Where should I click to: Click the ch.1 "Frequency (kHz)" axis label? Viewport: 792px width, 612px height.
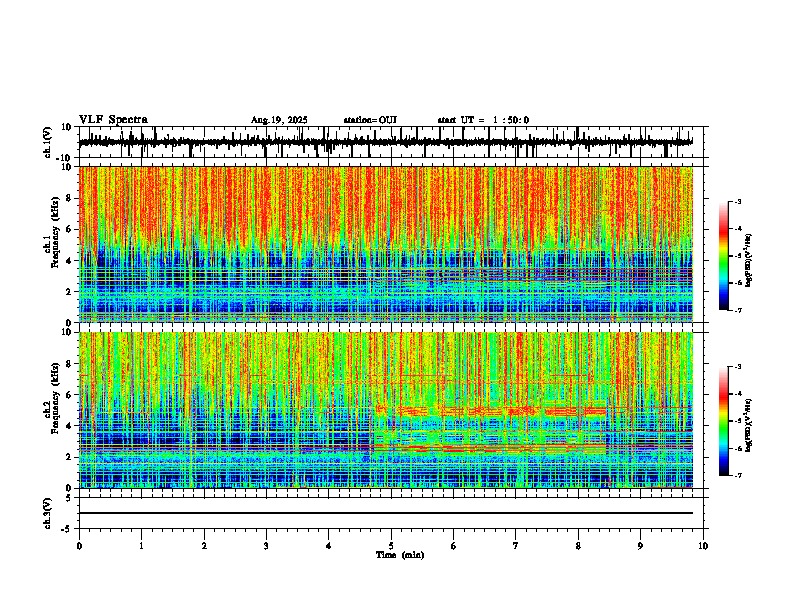(55, 231)
